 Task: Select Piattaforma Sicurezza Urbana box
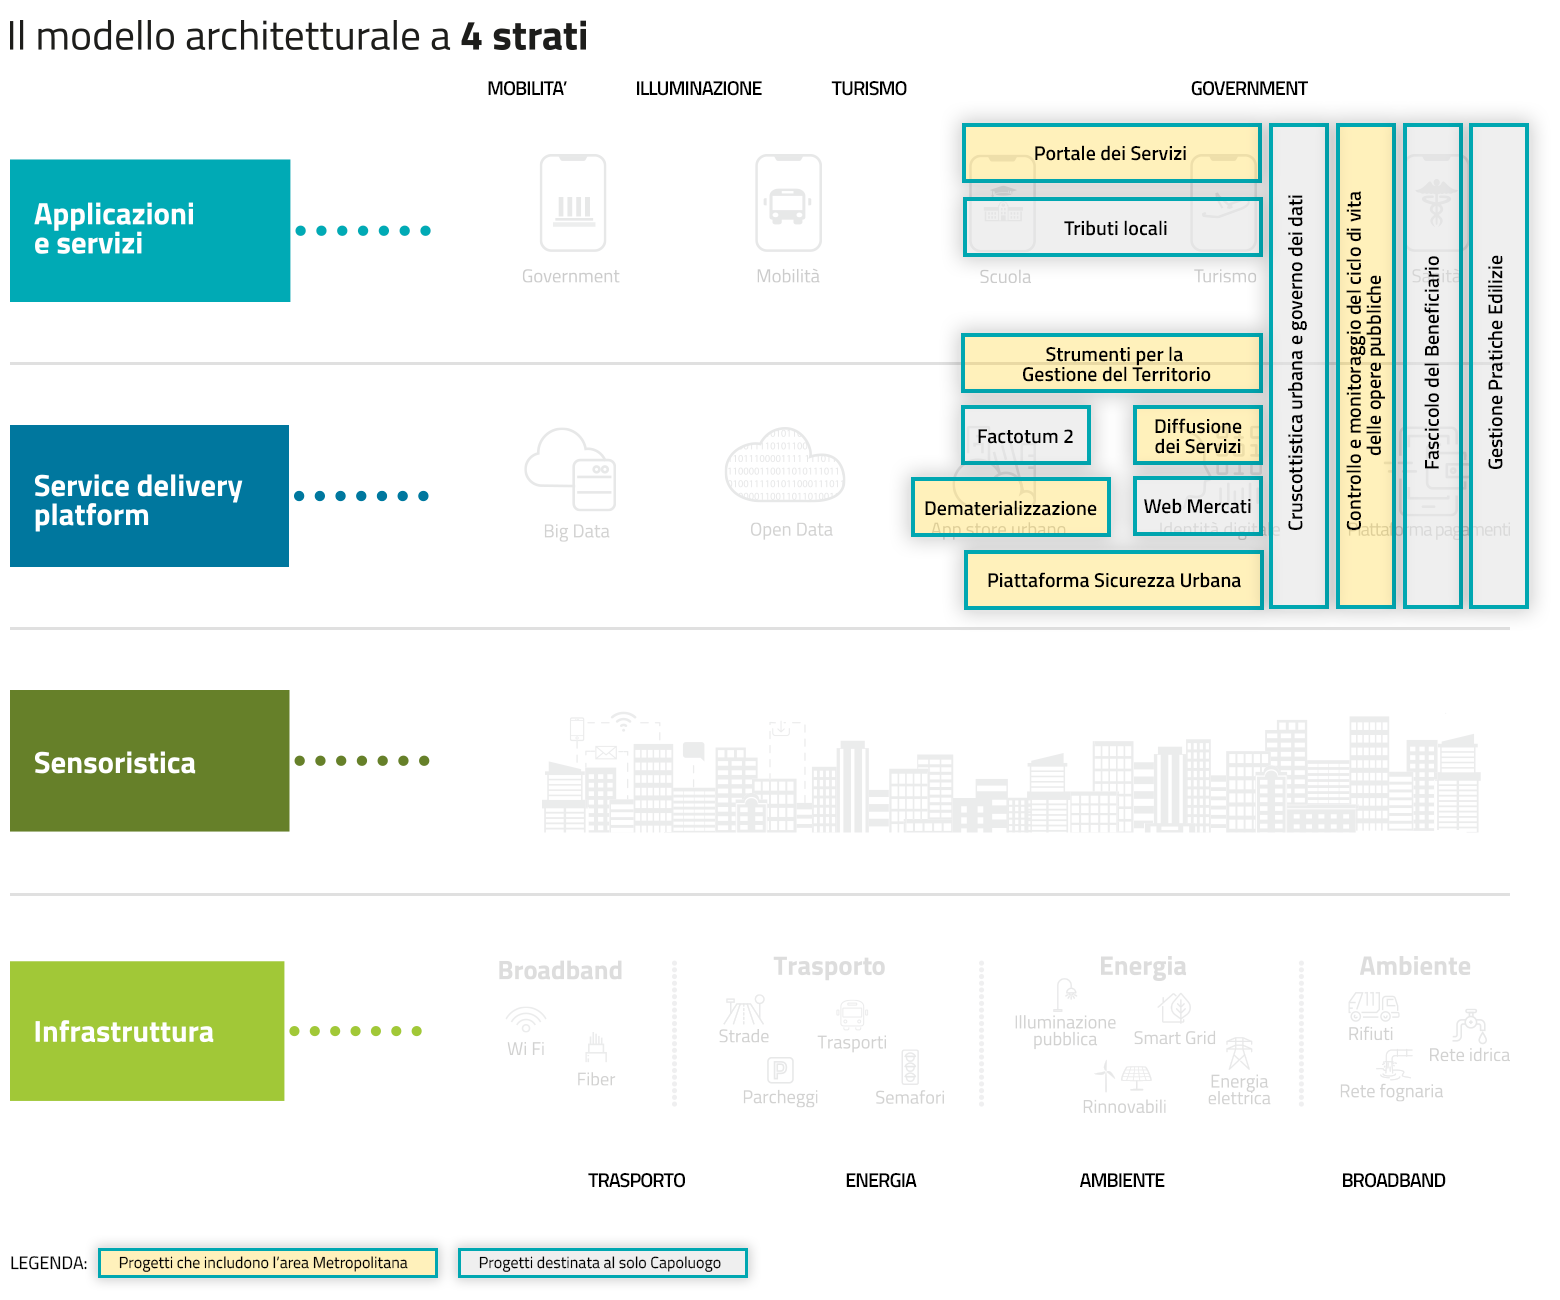pyautogui.click(x=1113, y=580)
